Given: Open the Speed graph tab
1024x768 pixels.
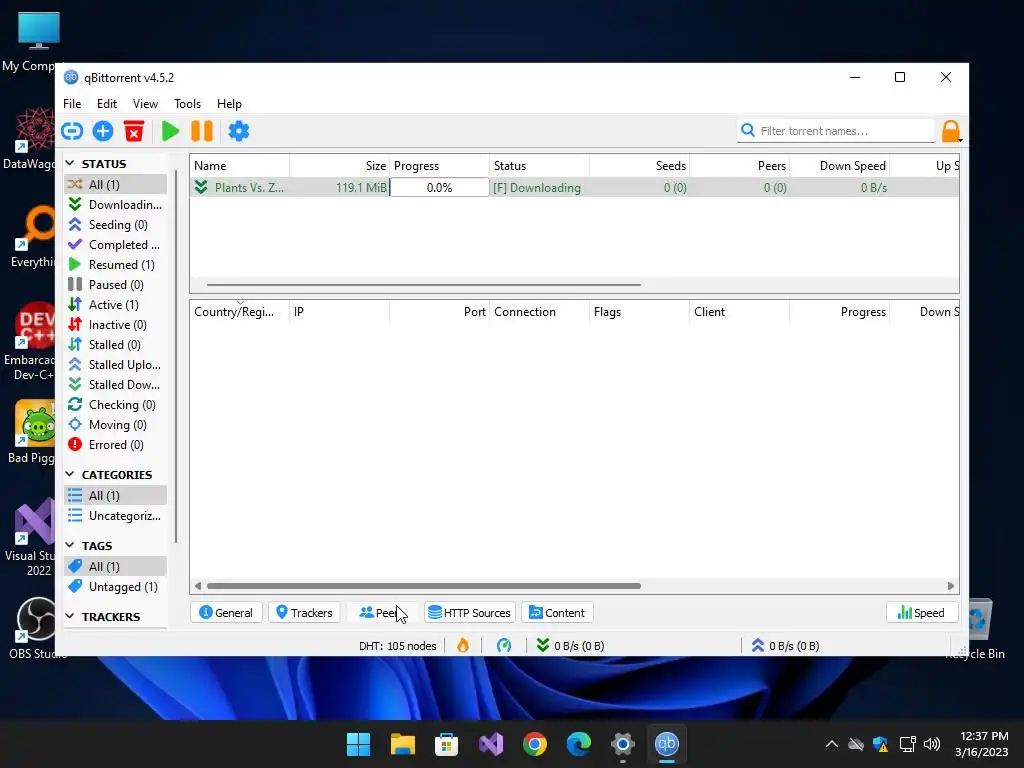Looking at the screenshot, I should (921, 613).
